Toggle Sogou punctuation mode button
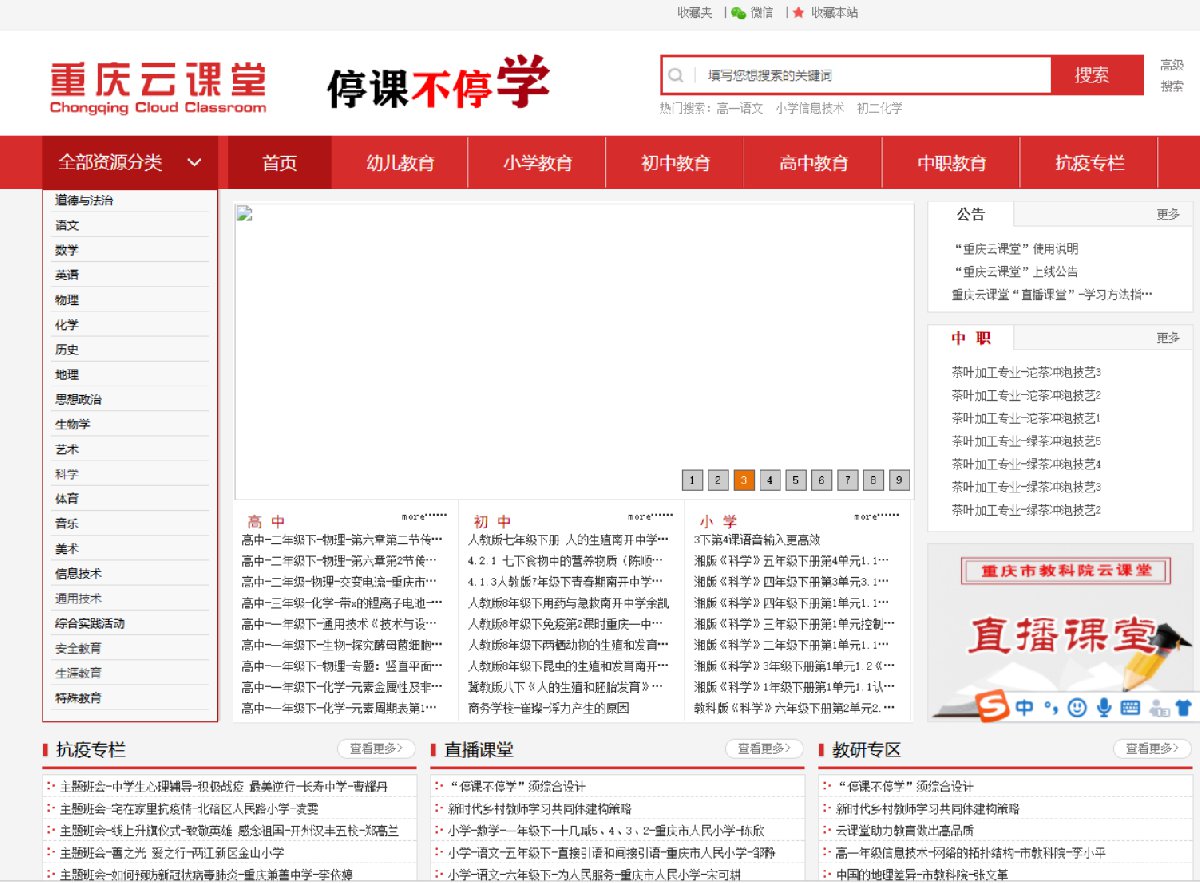 tap(1050, 707)
